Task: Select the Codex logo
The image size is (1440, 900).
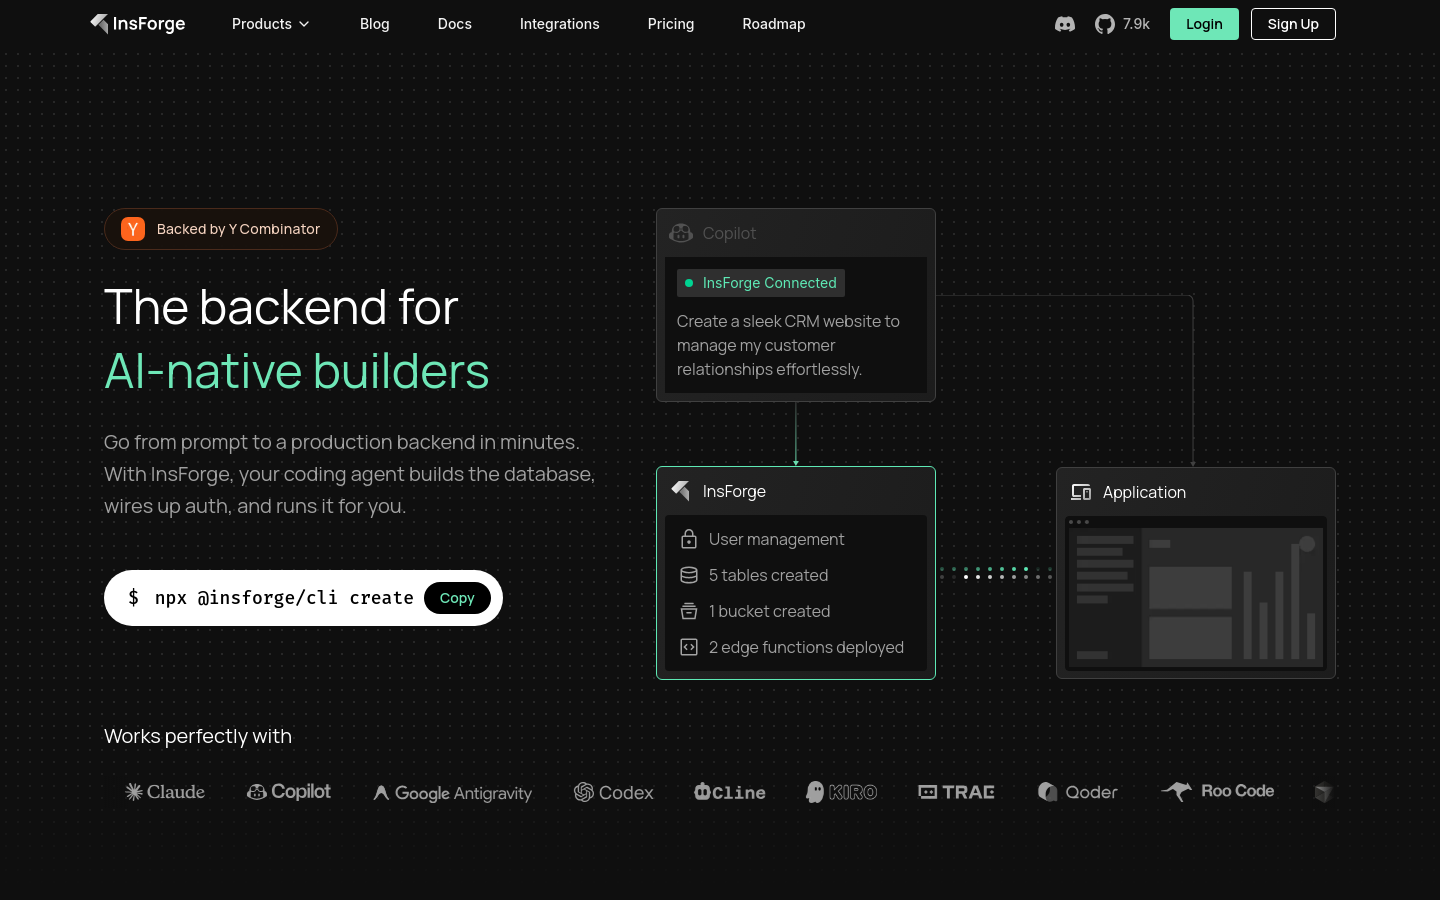Action: pyautogui.click(x=613, y=792)
